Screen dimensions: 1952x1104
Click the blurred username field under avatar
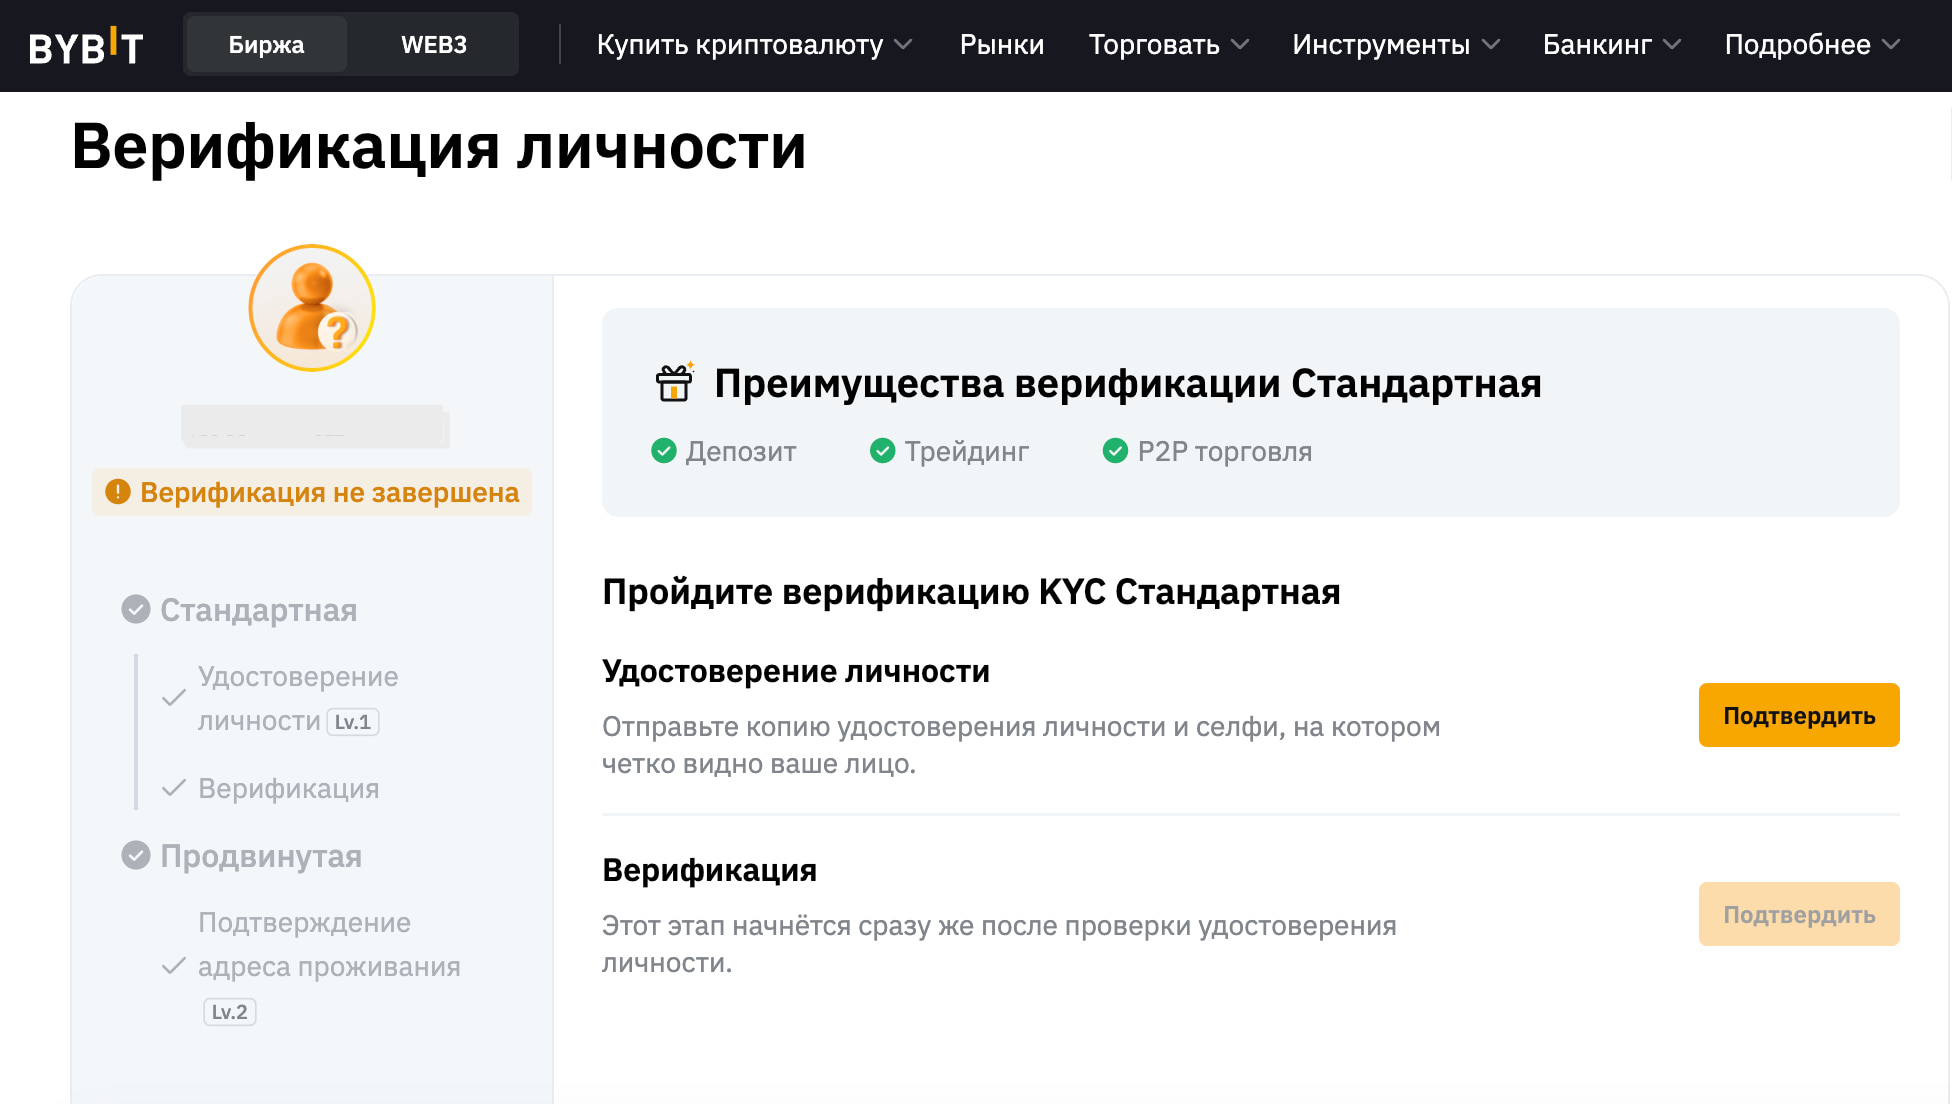(x=315, y=426)
